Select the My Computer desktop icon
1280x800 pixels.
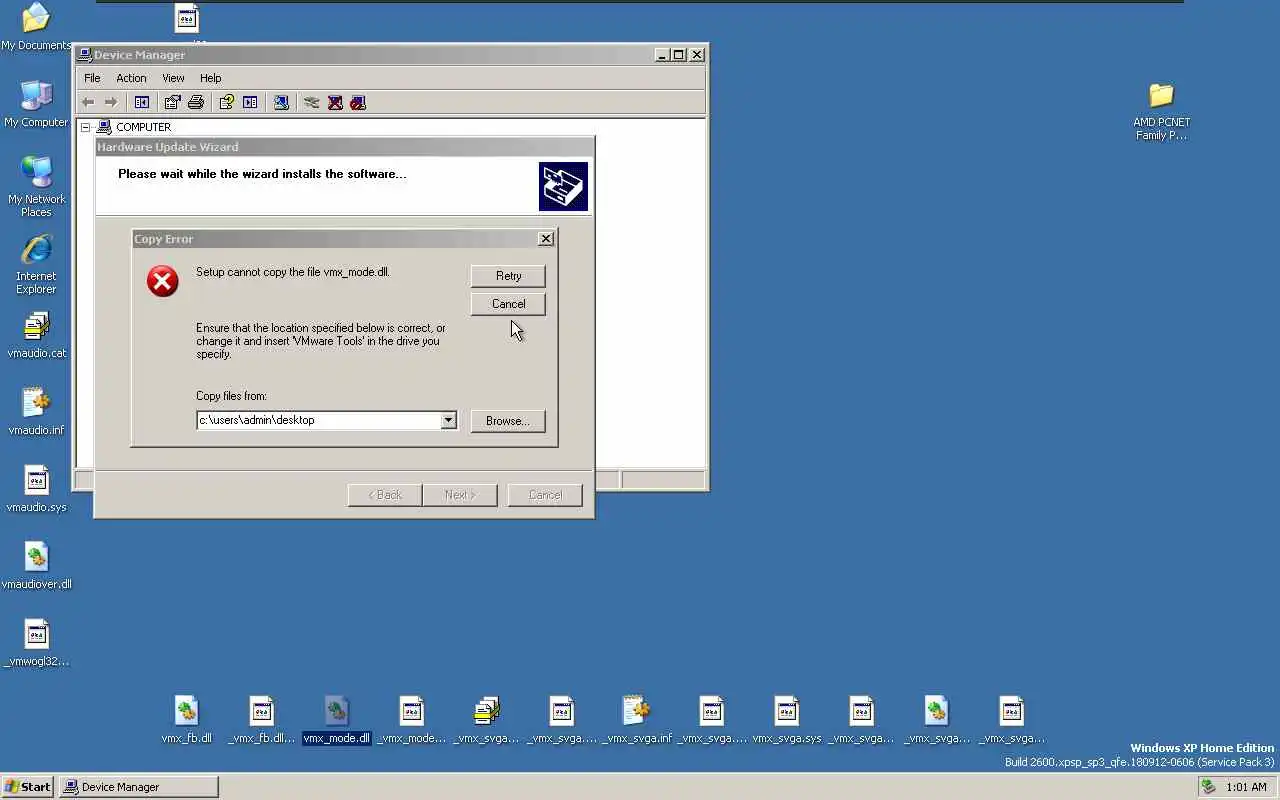36,103
